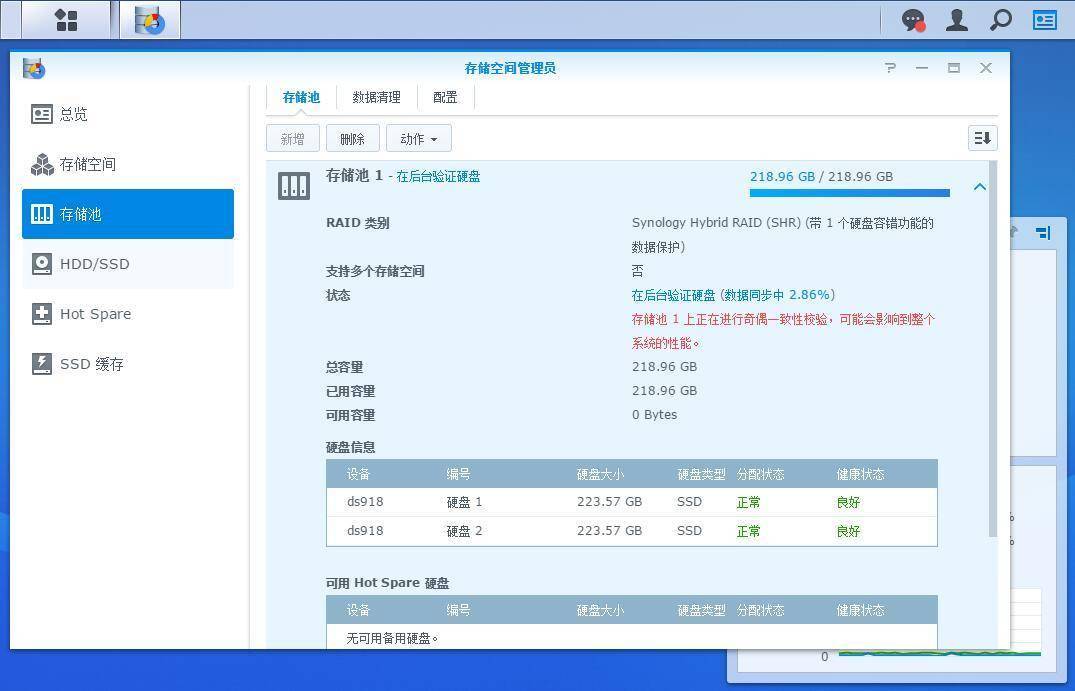Switch to the 配置 tab

point(445,97)
